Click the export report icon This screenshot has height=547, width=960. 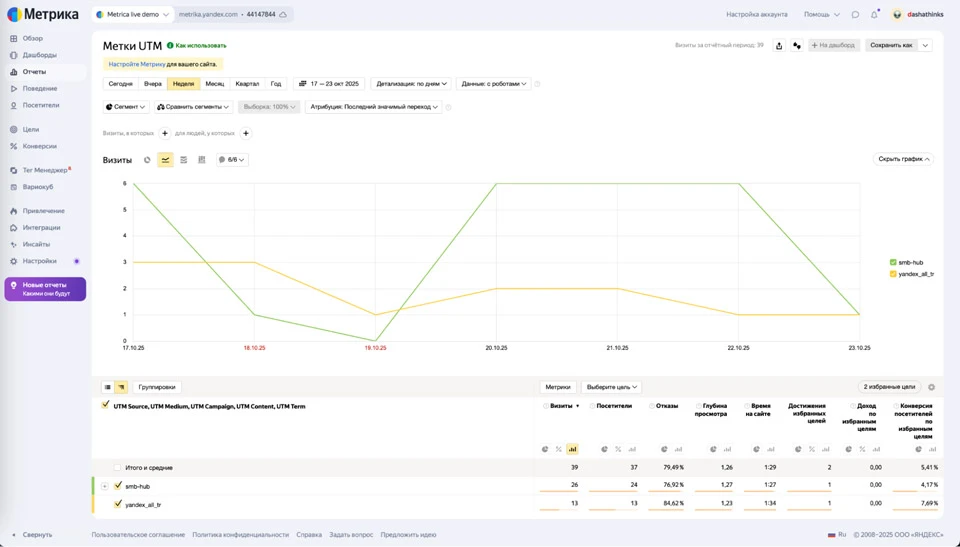tap(779, 45)
